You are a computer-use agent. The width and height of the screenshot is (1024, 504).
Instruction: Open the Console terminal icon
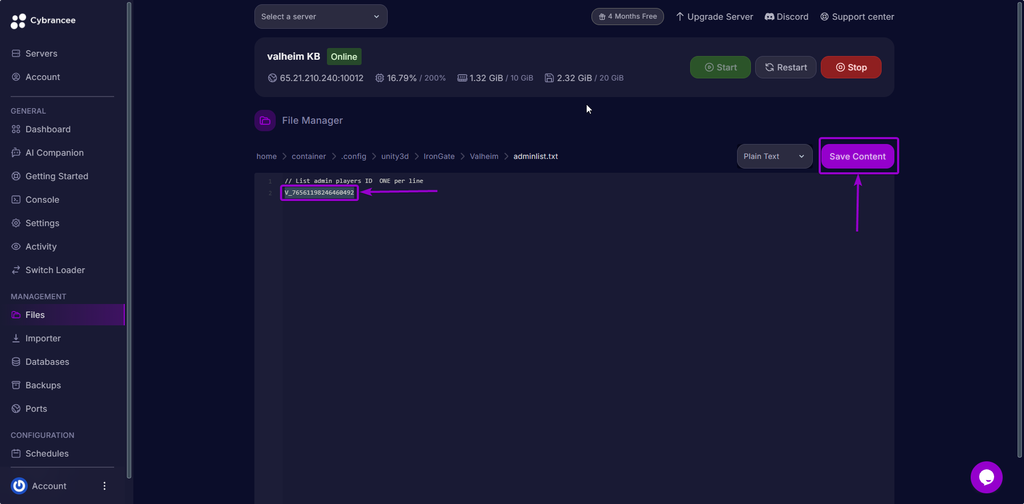click(16, 200)
